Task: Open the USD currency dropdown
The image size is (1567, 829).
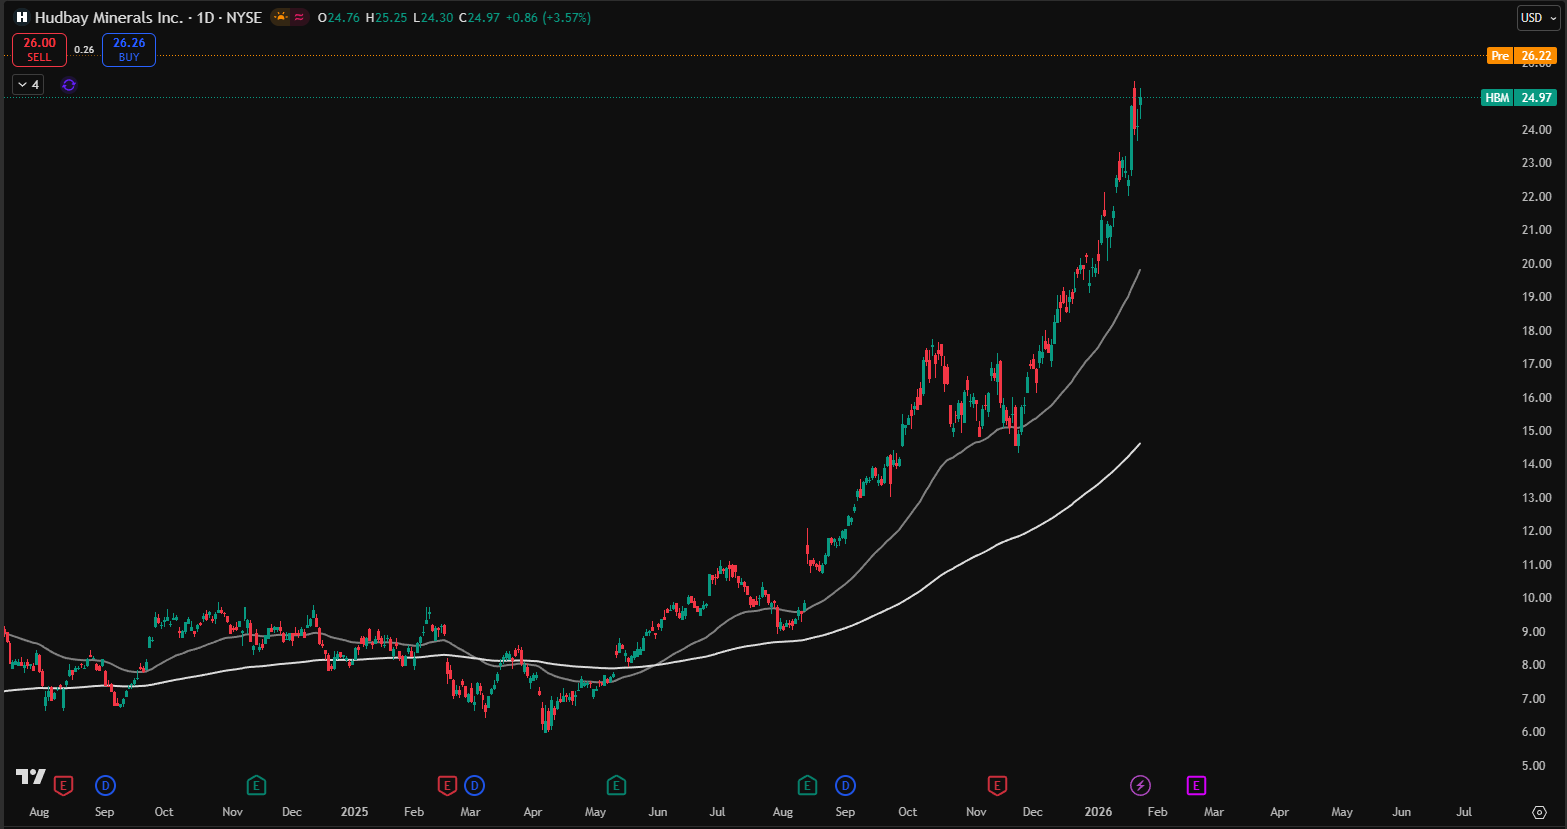Action: [1537, 18]
